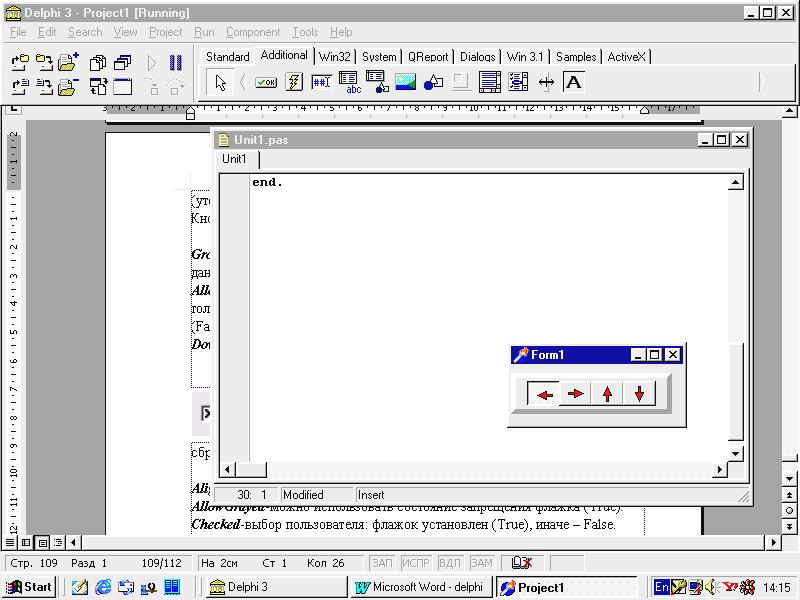
Task: Click code editor scroll left arrow
Action: click(227, 469)
